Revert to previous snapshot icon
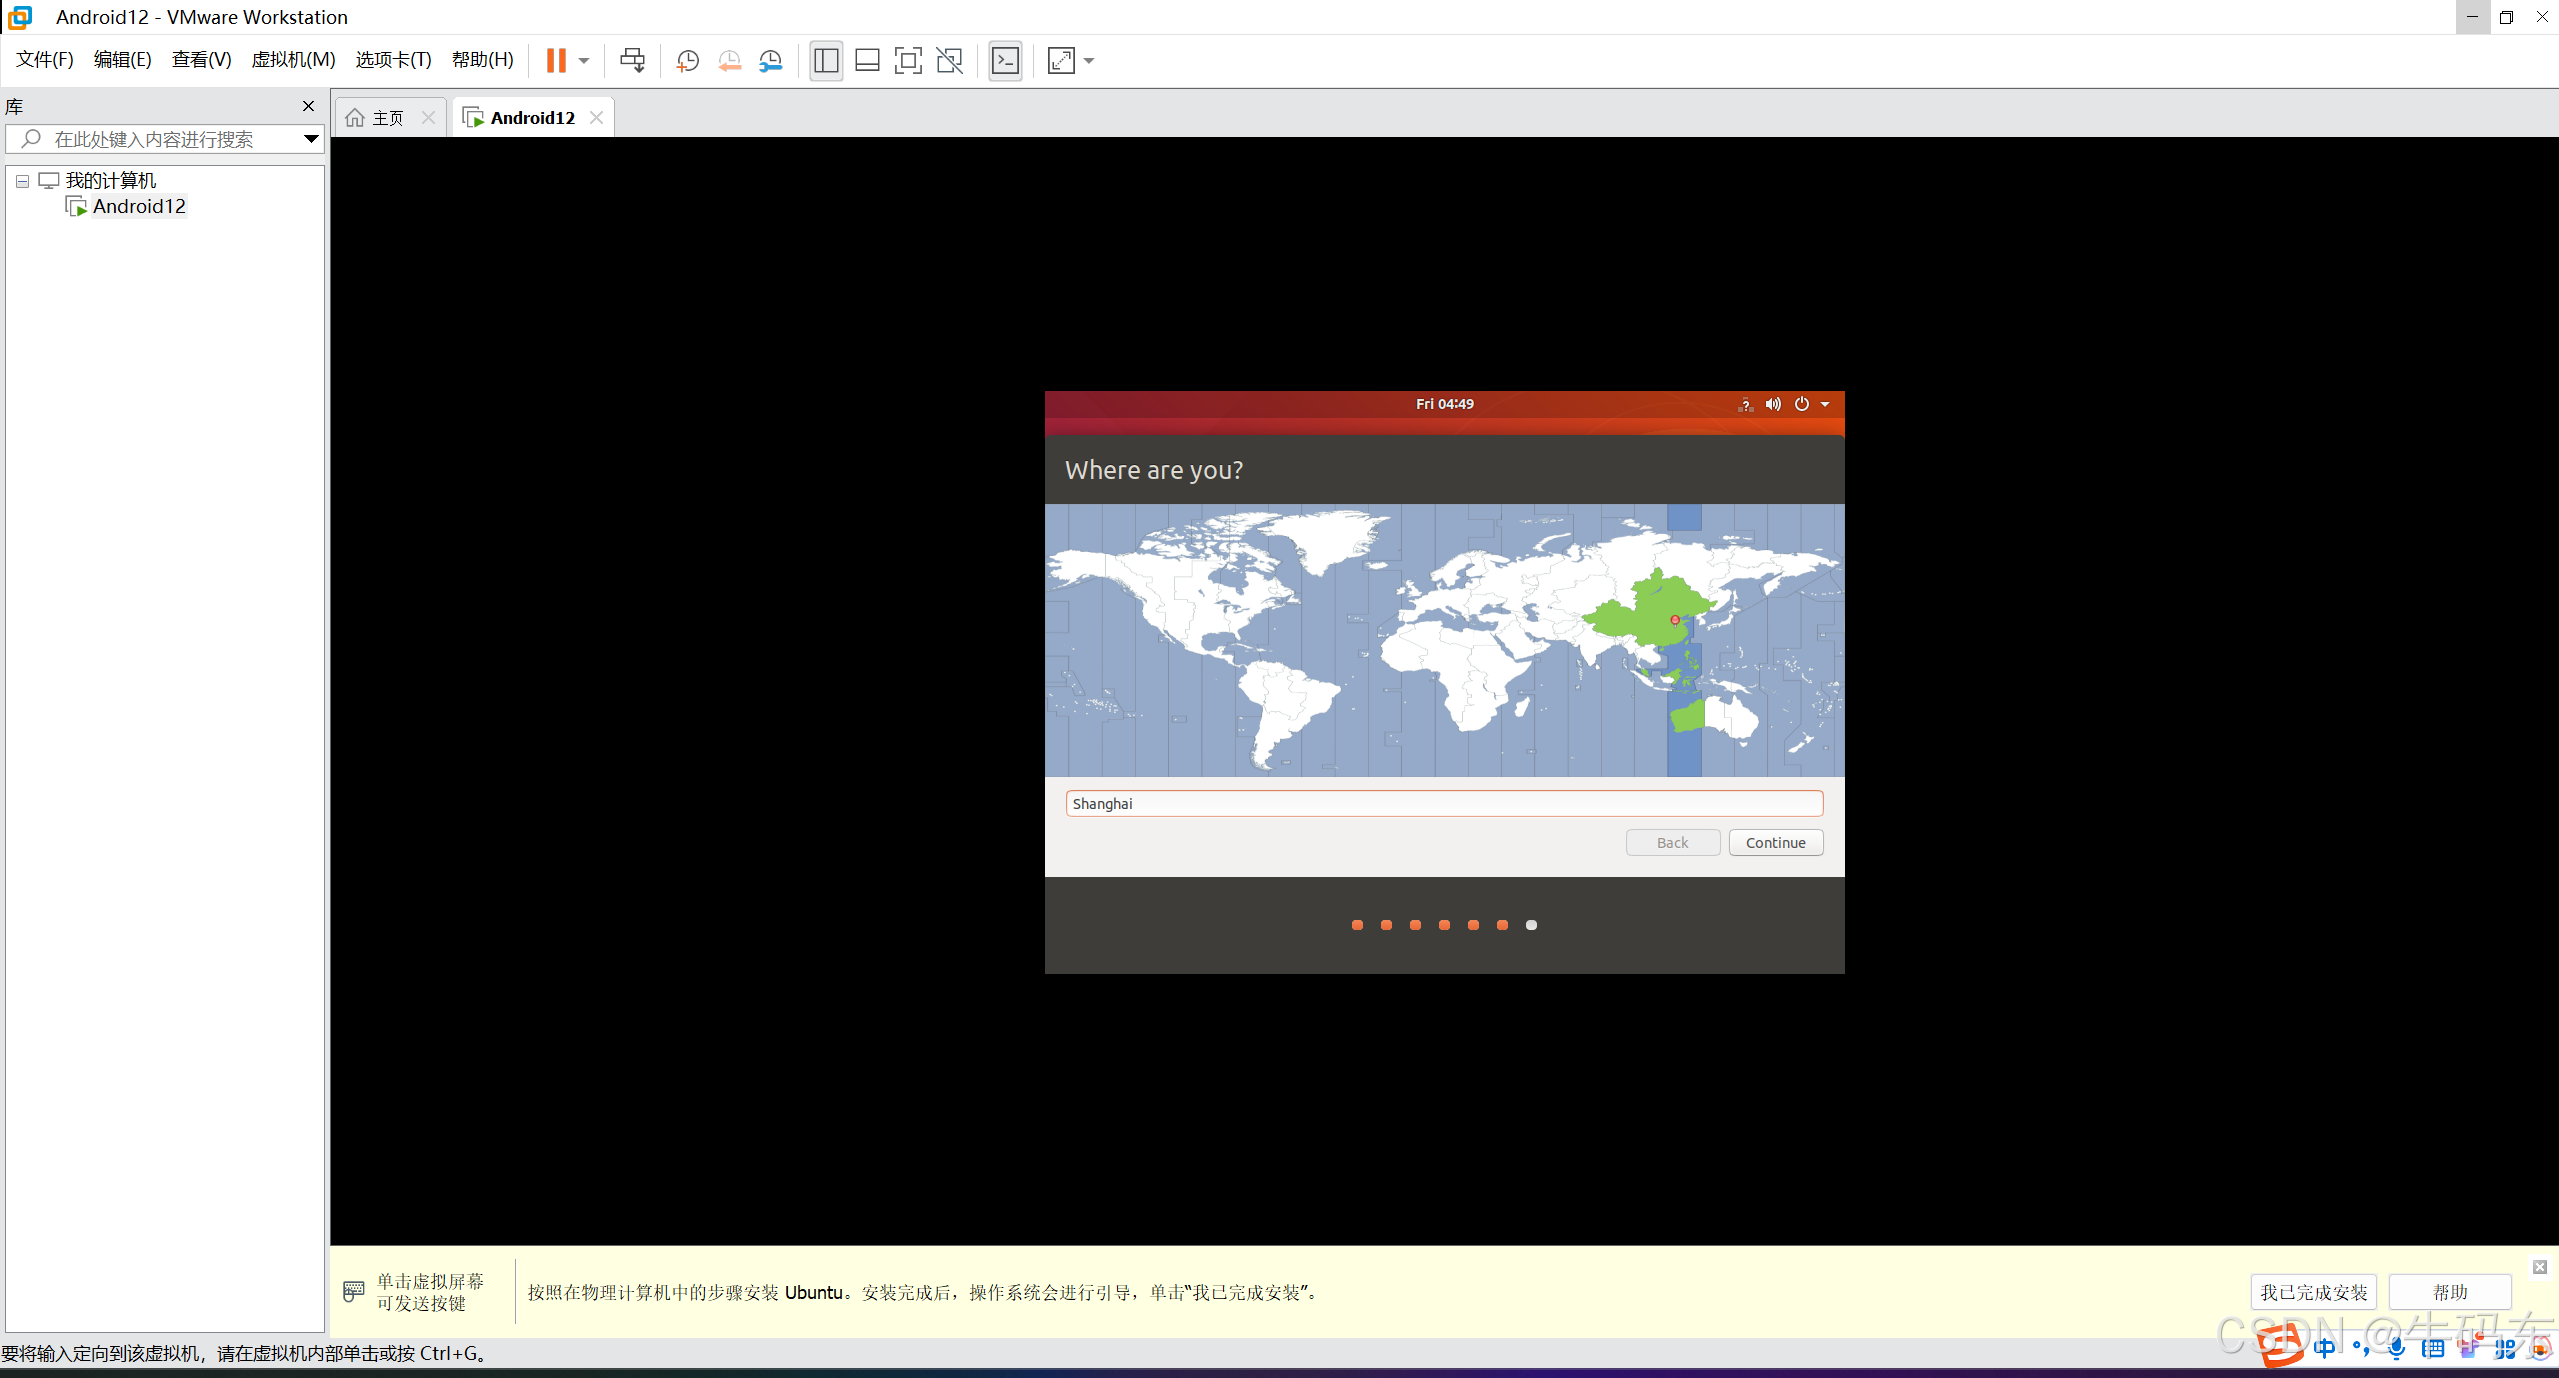 729,60
